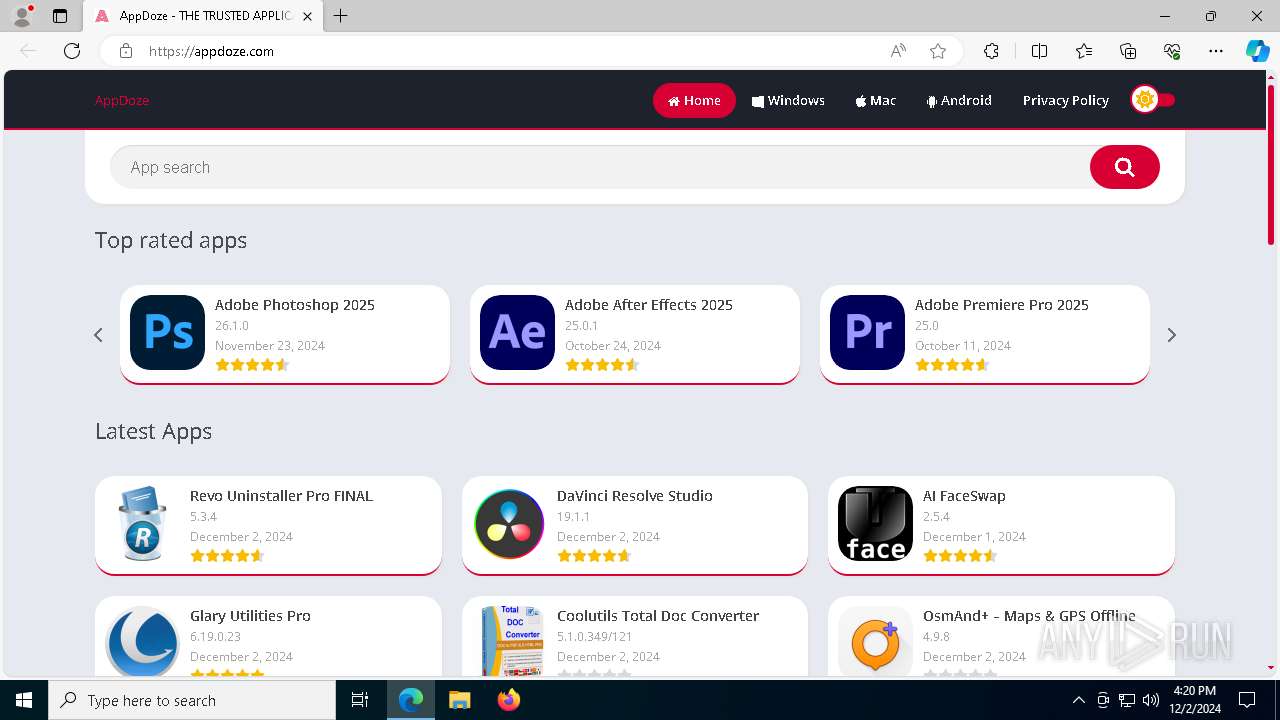Click Adobe After Effects 2025 title
The image size is (1280, 720).
[x=649, y=305]
